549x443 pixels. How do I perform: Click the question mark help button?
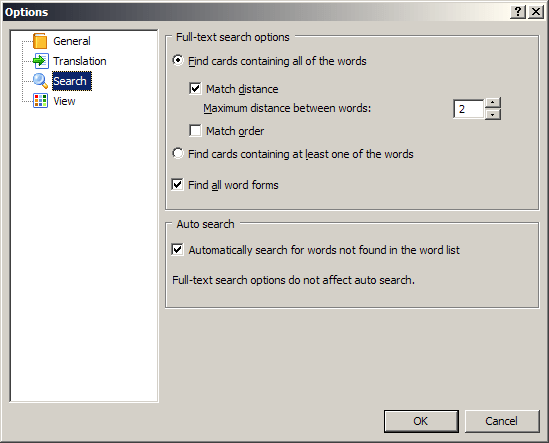518,12
